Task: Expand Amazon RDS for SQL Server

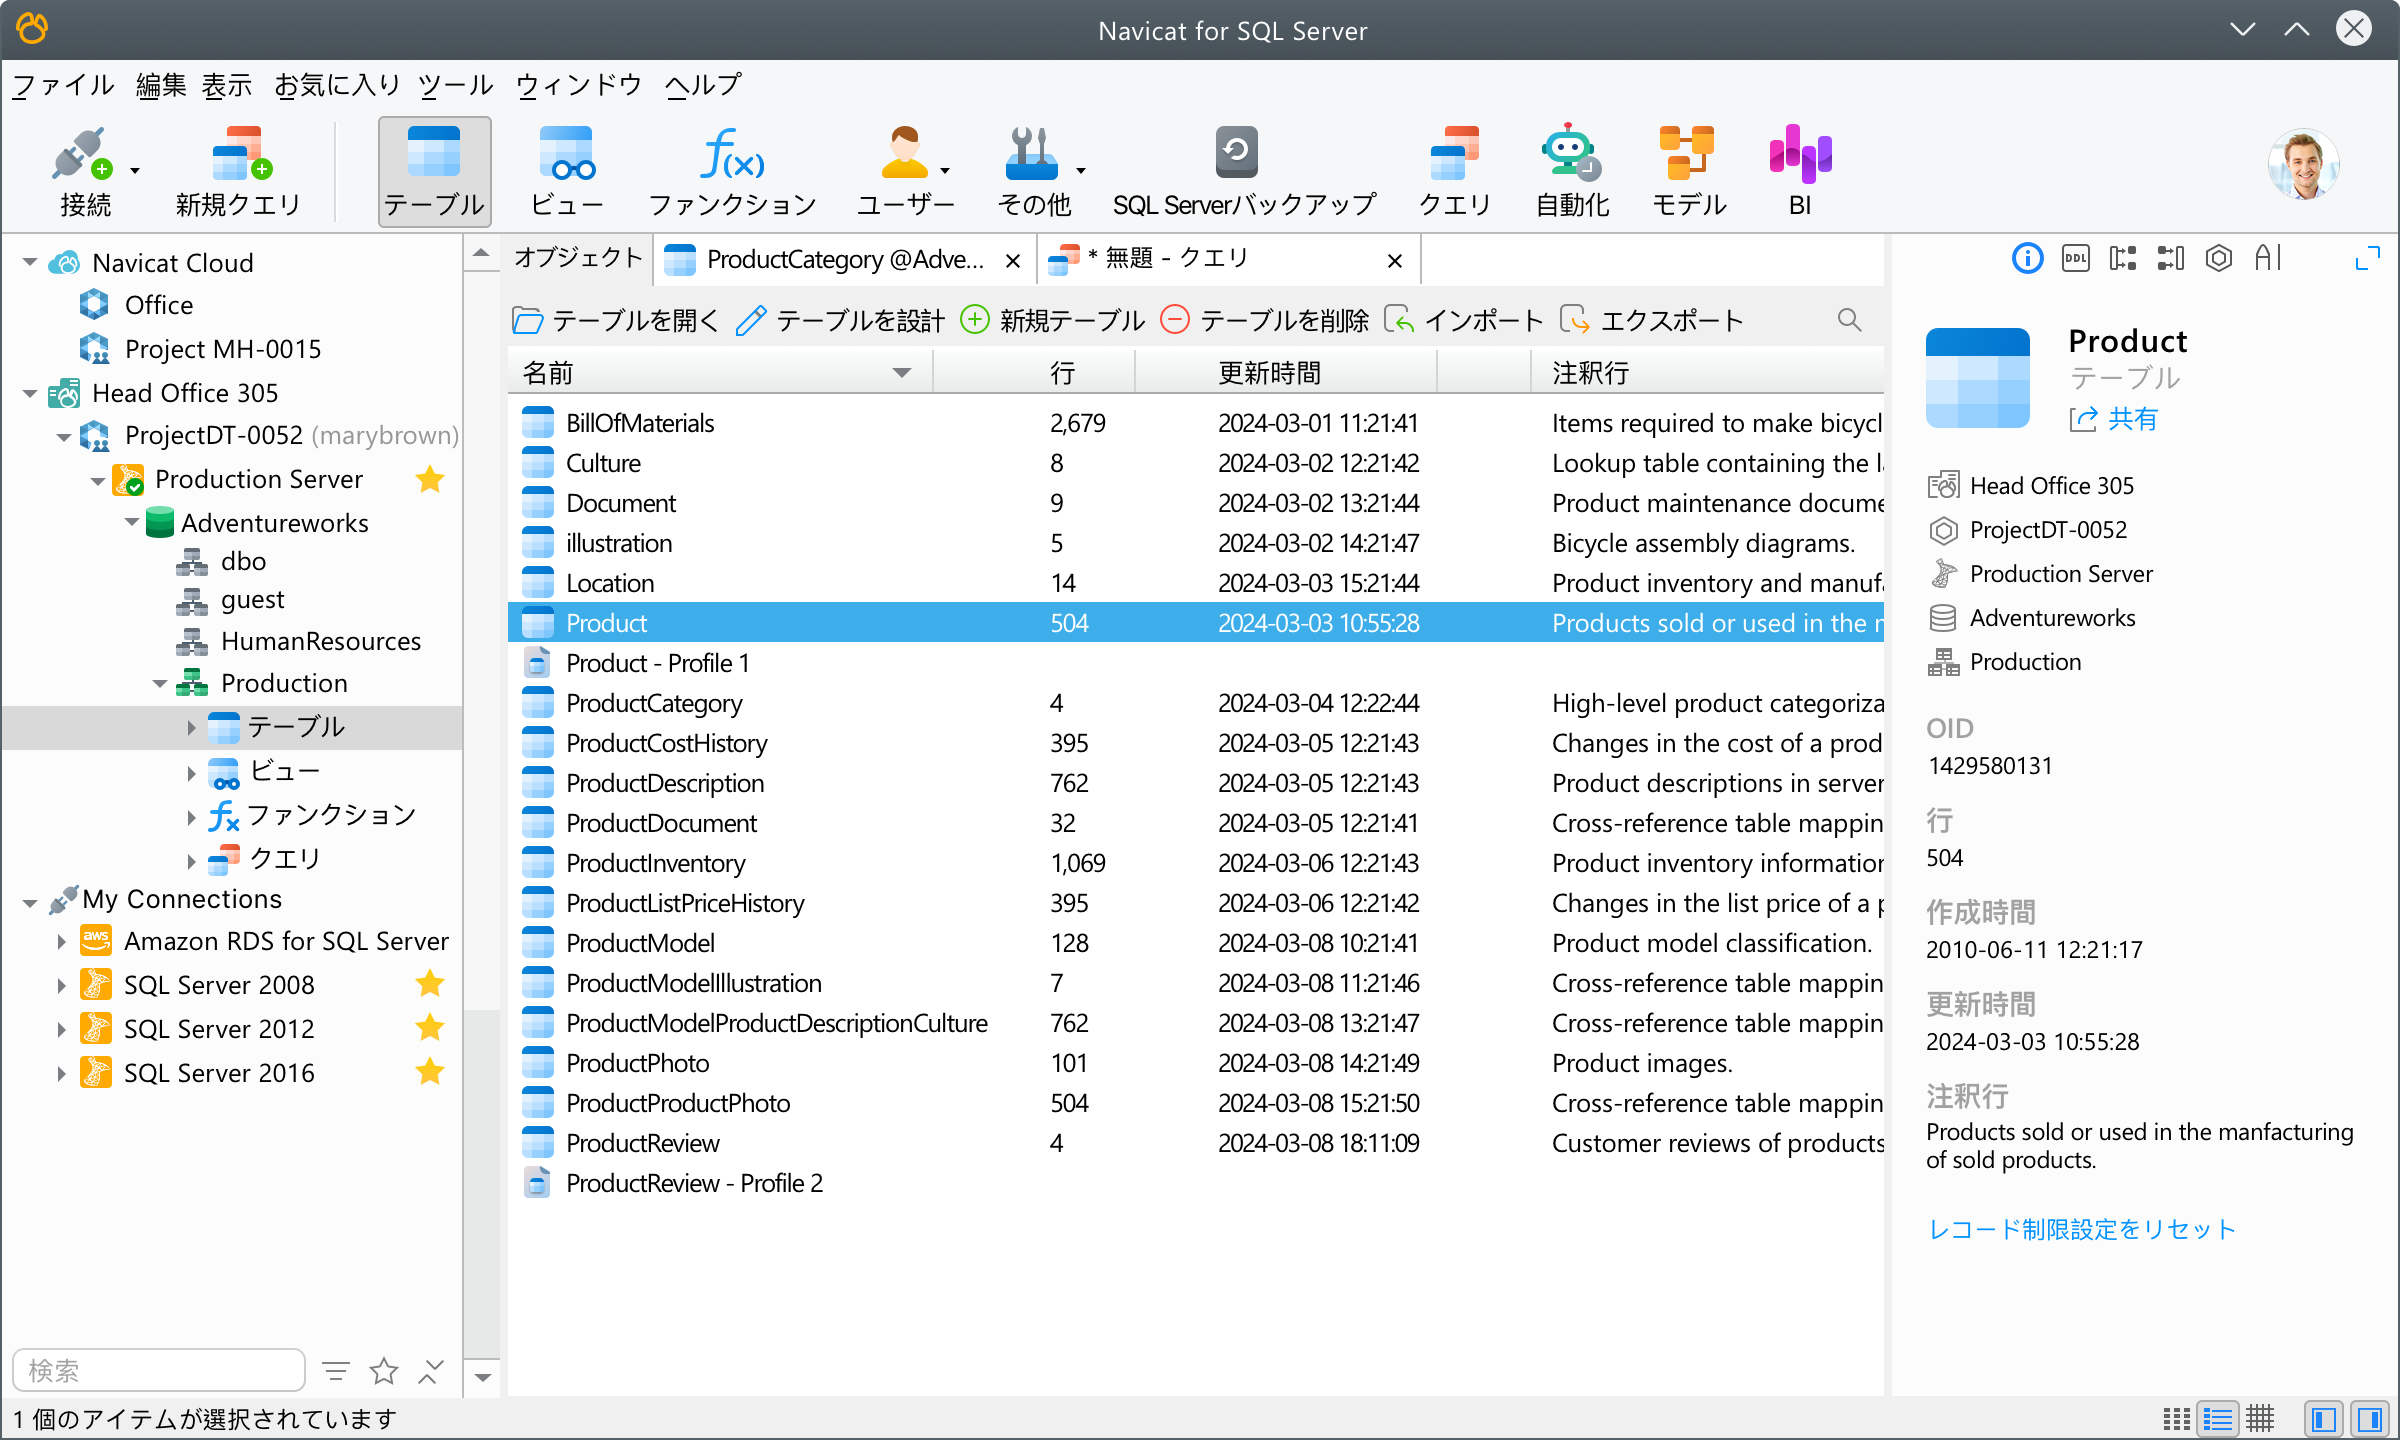Action: tap(61, 942)
